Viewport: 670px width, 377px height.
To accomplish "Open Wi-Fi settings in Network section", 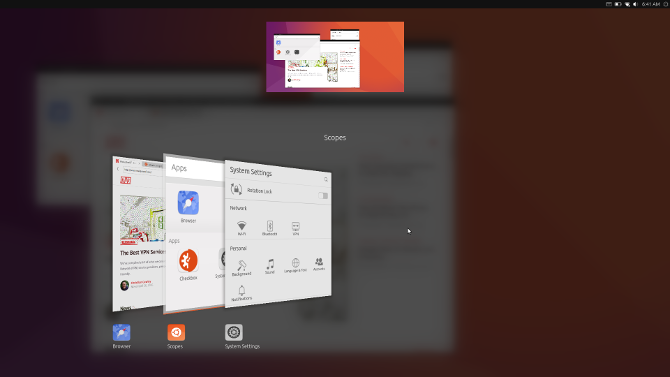I will 242,227.
